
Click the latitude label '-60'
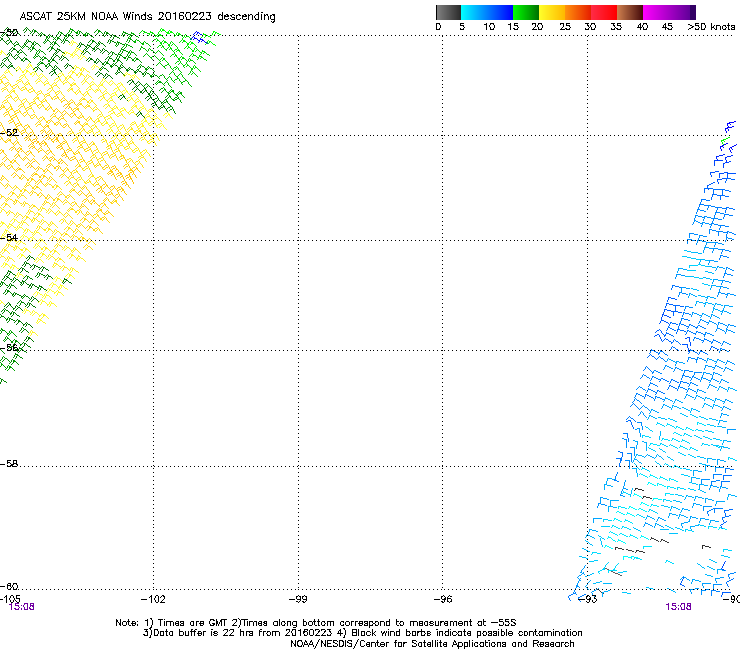tap(9, 587)
